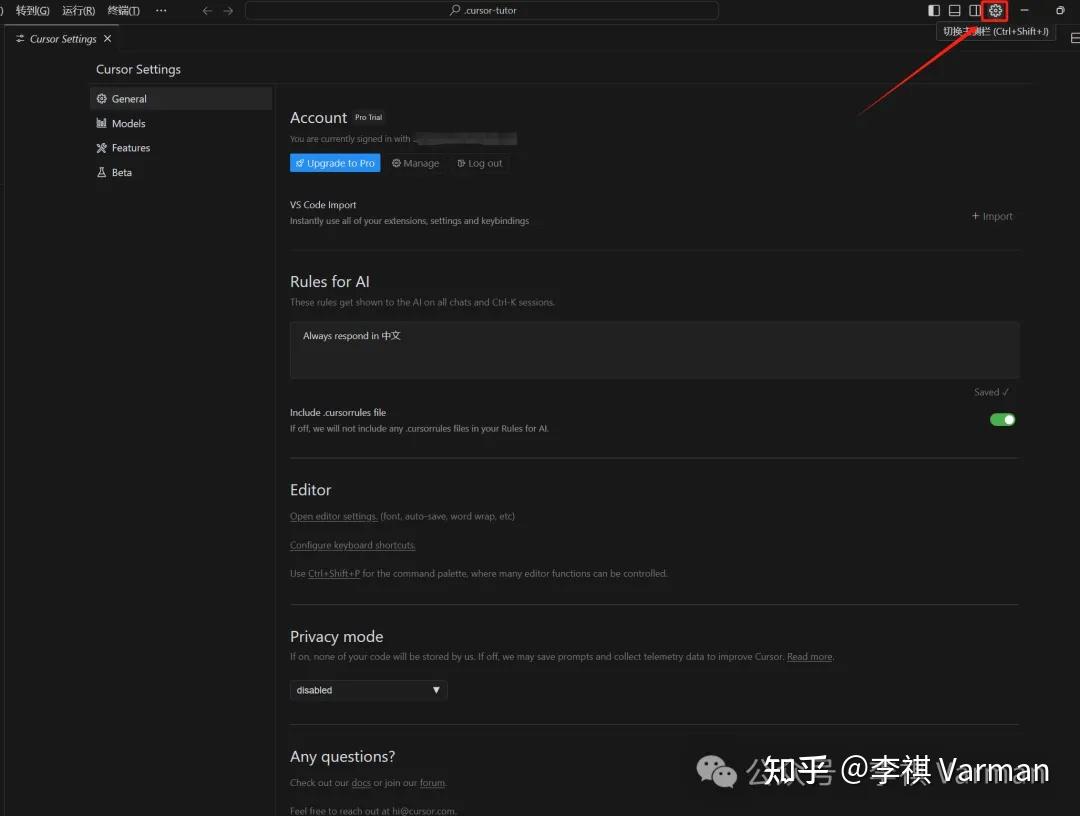This screenshot has width=1080, height=816.
Task: Open the Features settings section
Action: [130, 147]
